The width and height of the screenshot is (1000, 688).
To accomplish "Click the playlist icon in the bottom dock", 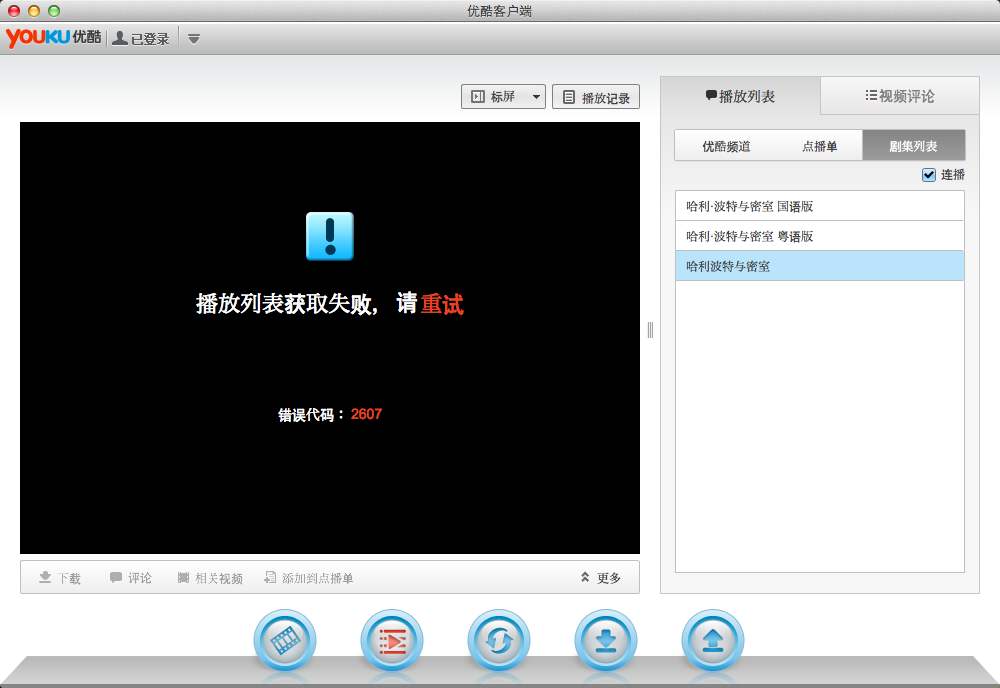I will (392, 640).
